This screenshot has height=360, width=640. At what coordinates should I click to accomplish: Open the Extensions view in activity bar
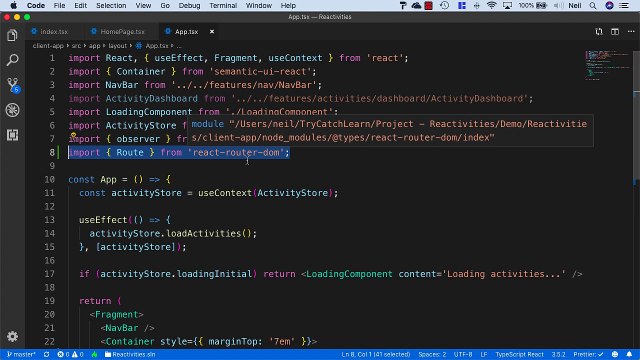[x=12, y=135]
